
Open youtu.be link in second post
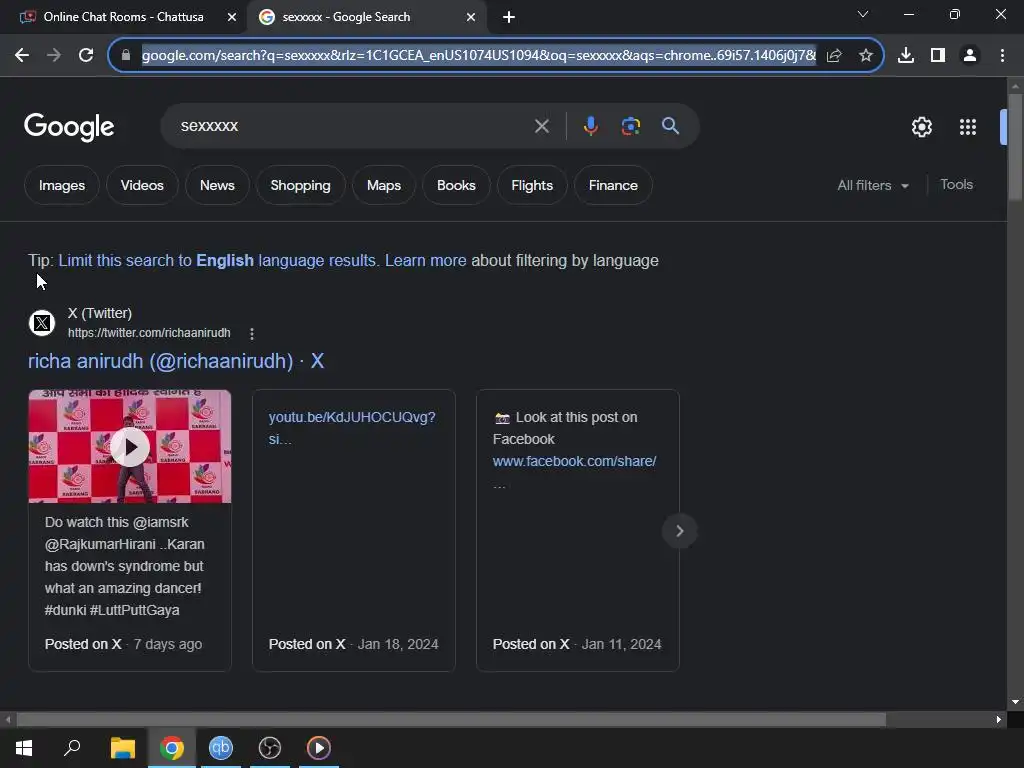pyautogui.click(x=352, y=428)
